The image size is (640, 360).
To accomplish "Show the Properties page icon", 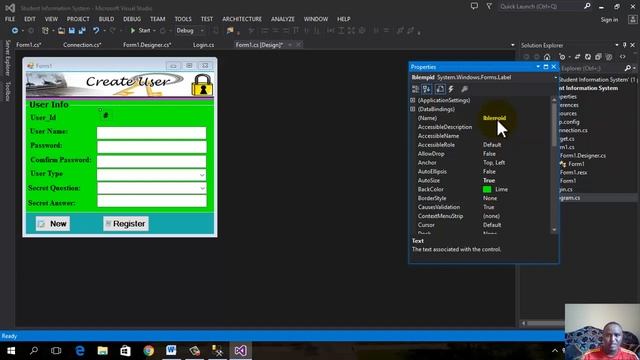I will click(440, 89).
